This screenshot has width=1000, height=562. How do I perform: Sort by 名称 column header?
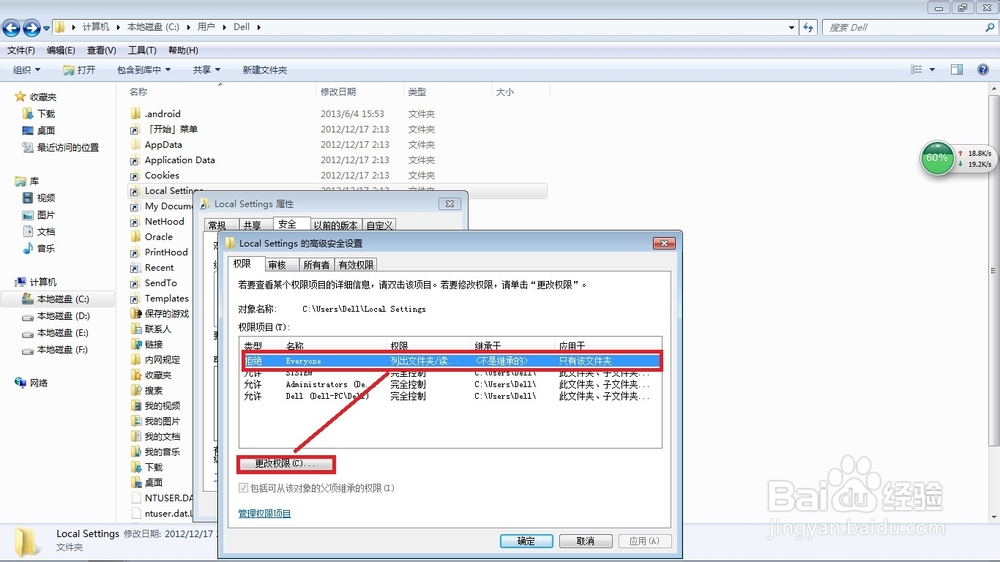click(138, 92)
